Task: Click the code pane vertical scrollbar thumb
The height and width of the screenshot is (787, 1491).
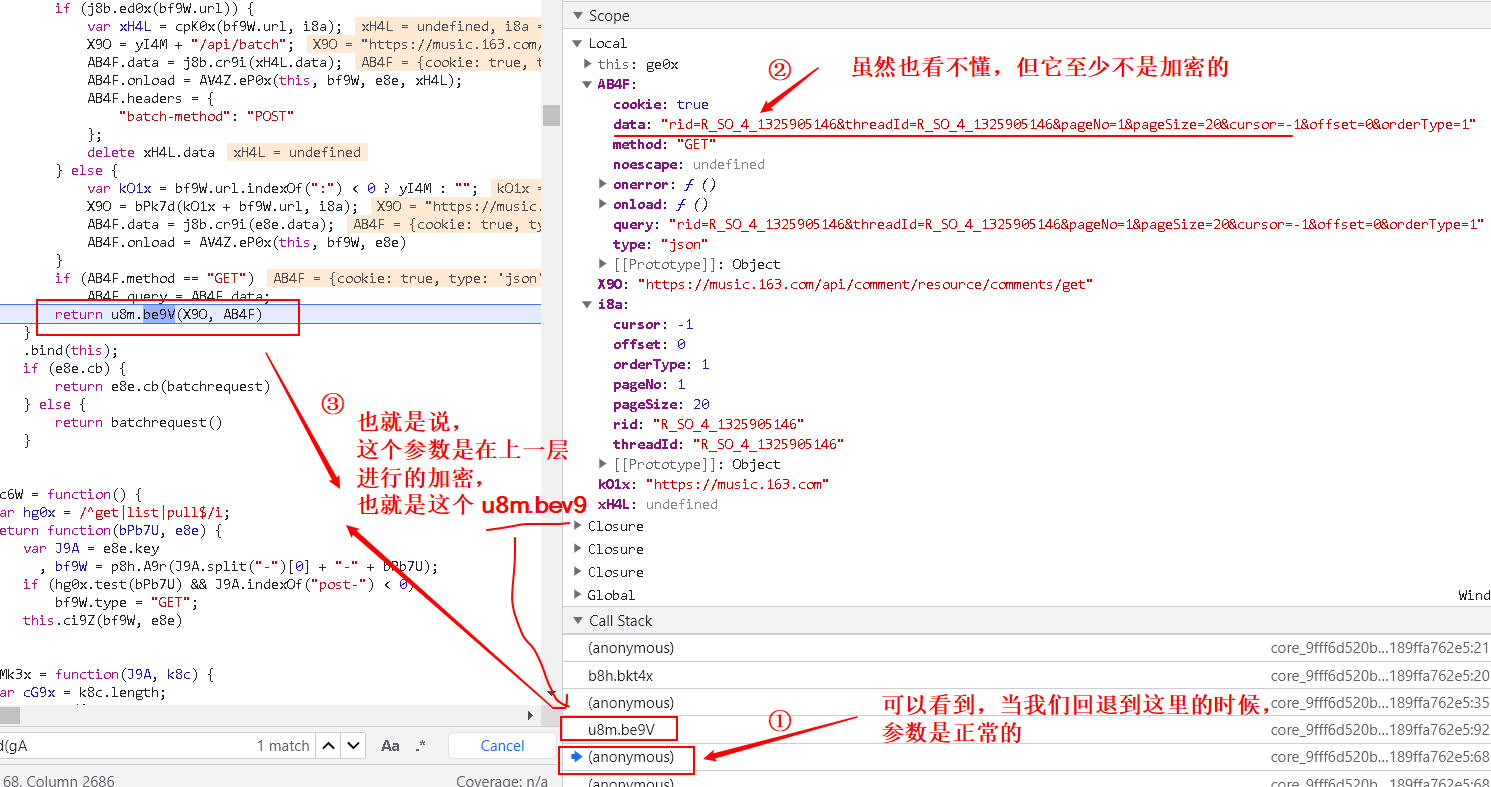Action: 551,115
